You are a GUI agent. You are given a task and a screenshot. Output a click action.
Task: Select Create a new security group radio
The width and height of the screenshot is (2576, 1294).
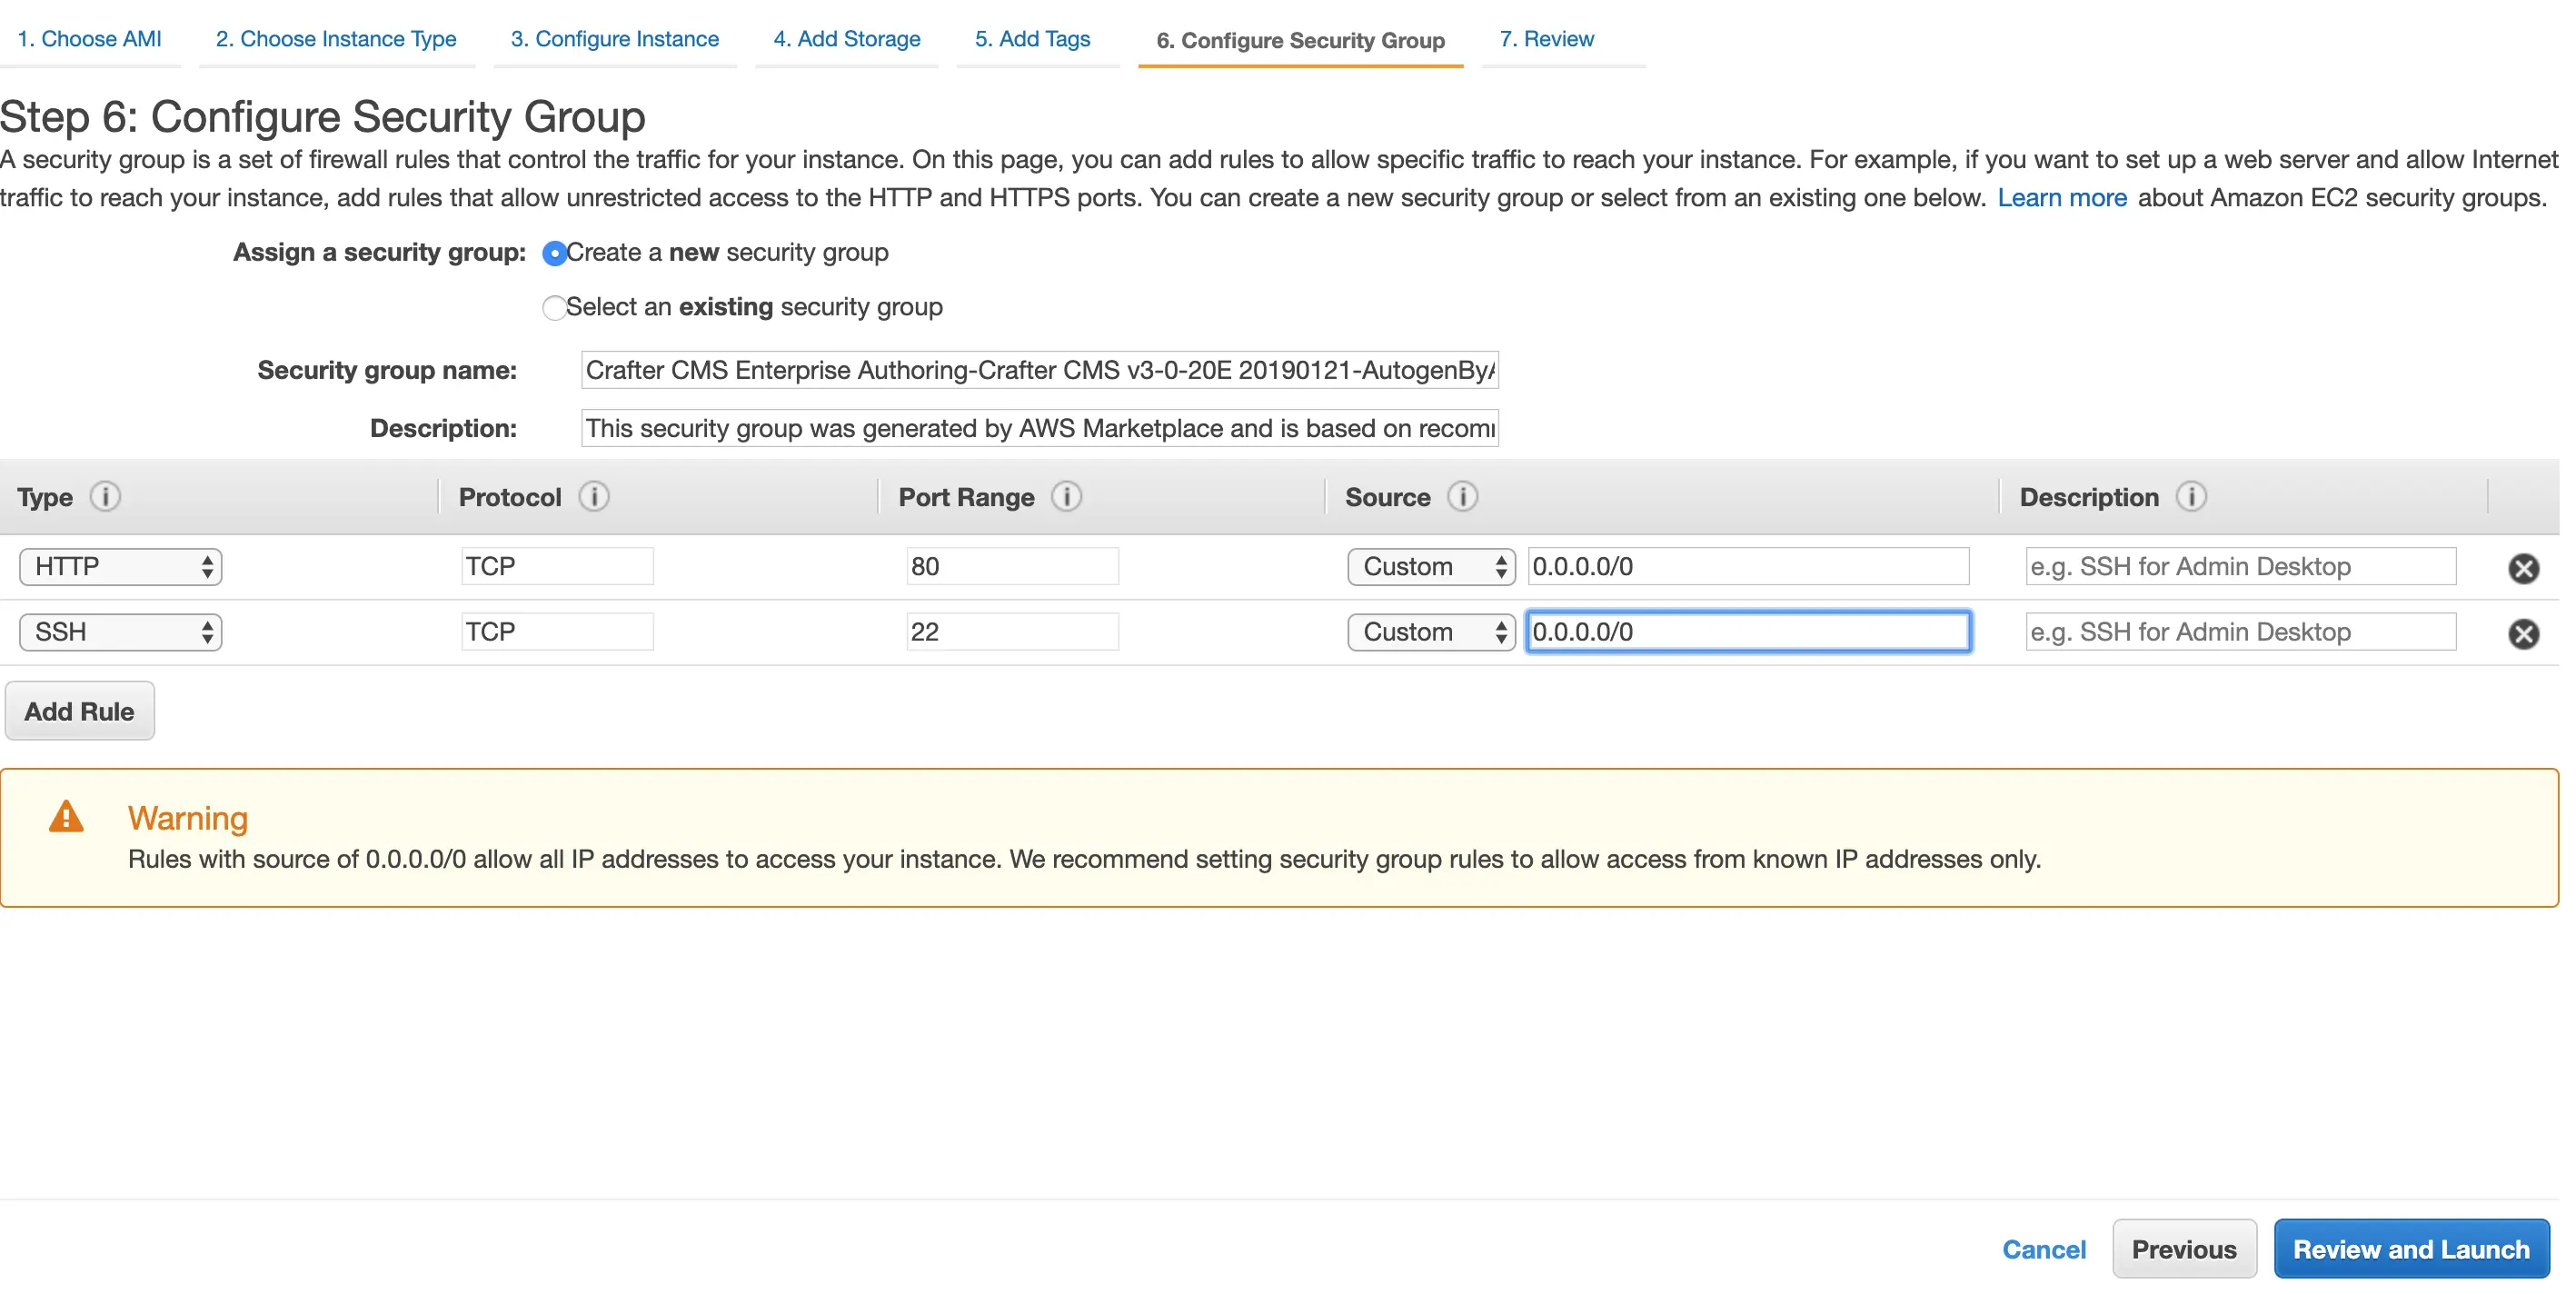(554, 253)
